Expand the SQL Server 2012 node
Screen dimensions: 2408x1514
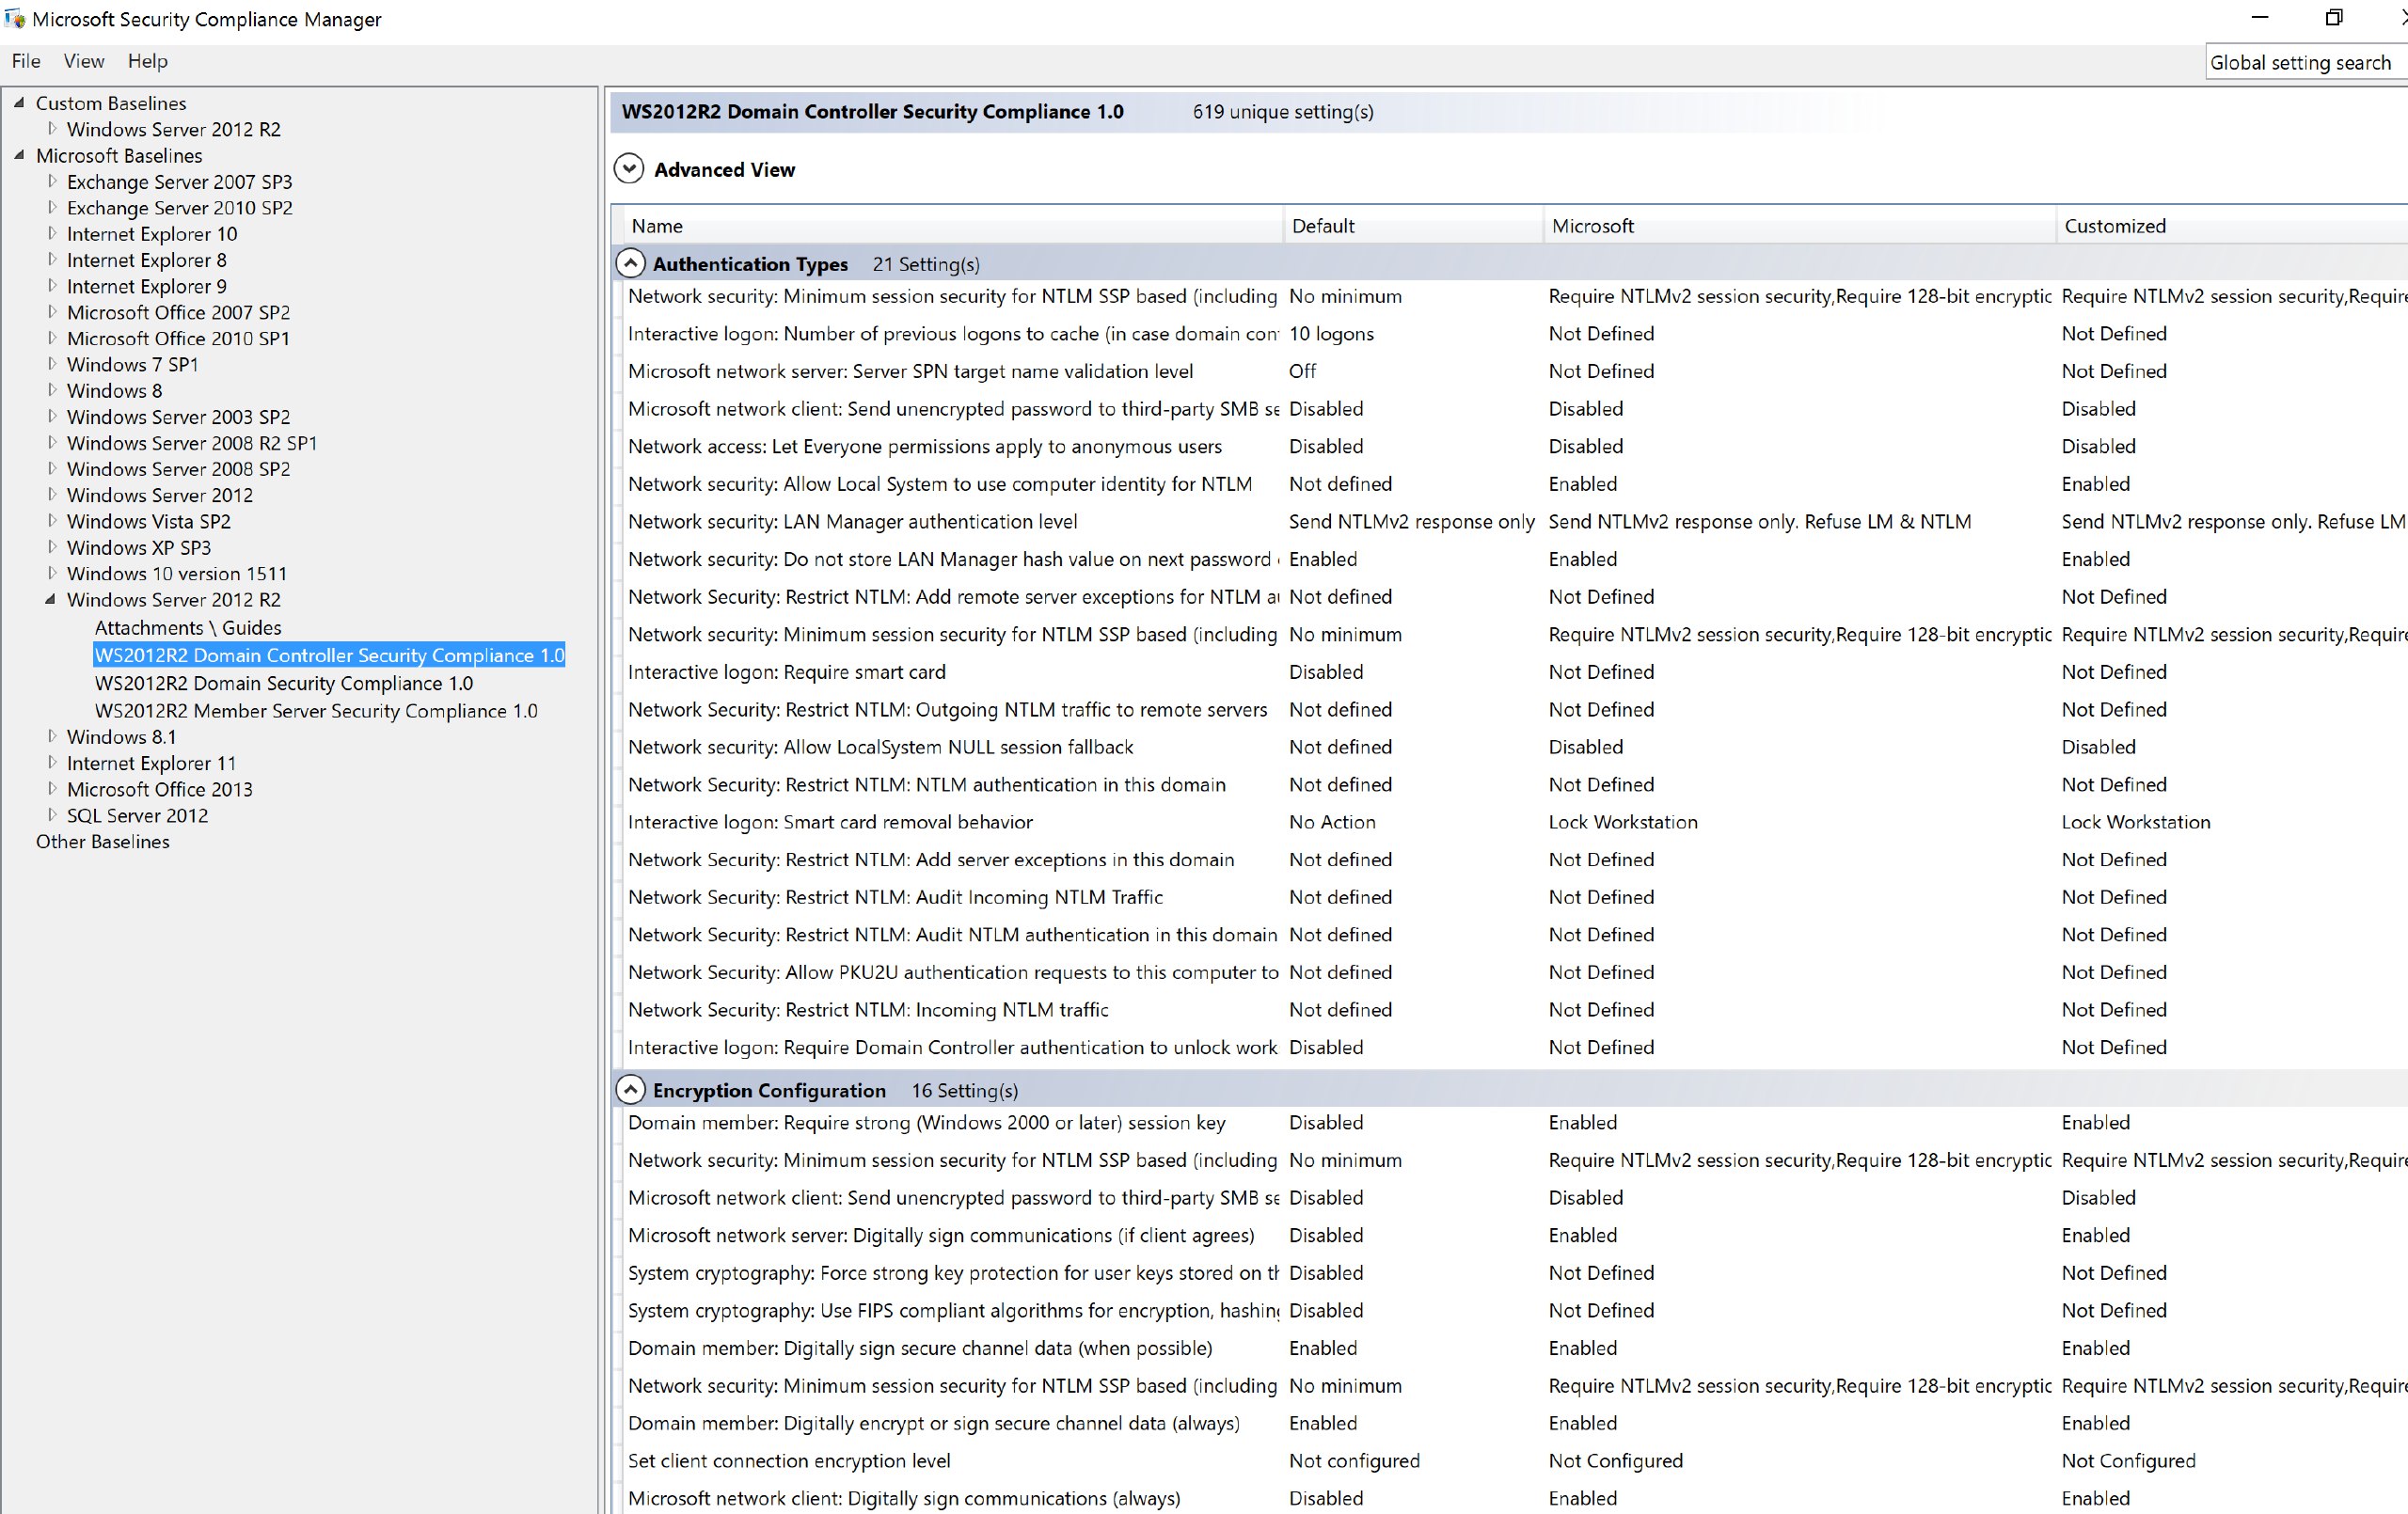(x=52, y=815)
